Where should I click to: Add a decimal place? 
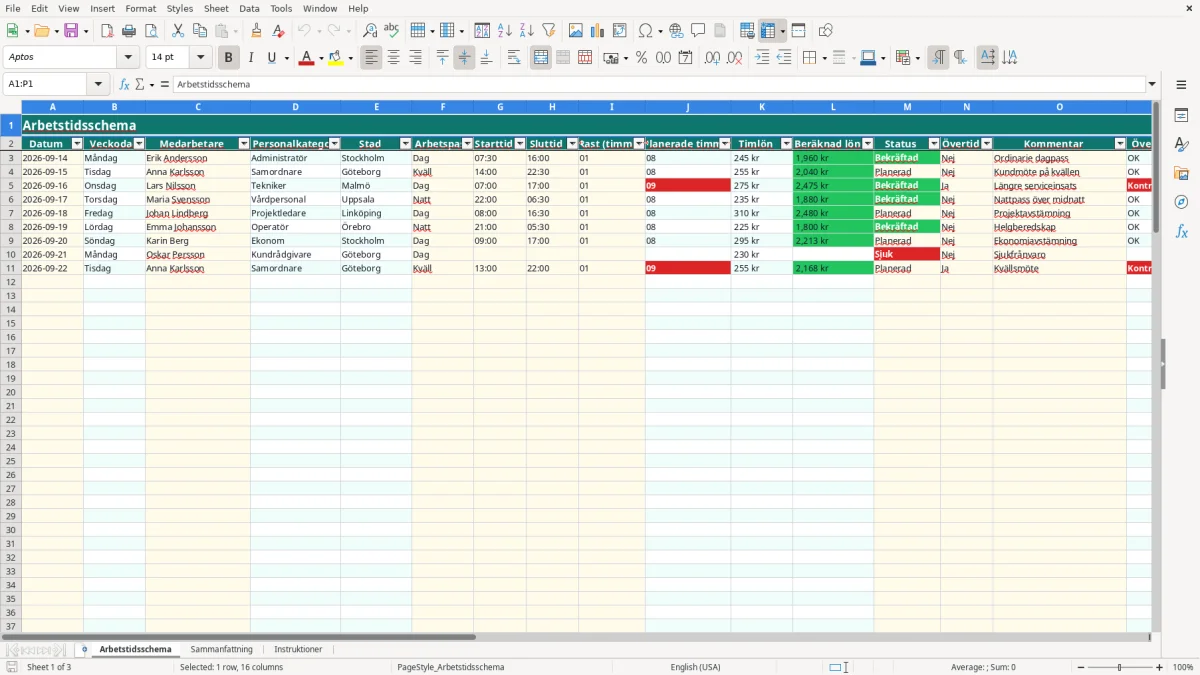coord(712,58)
